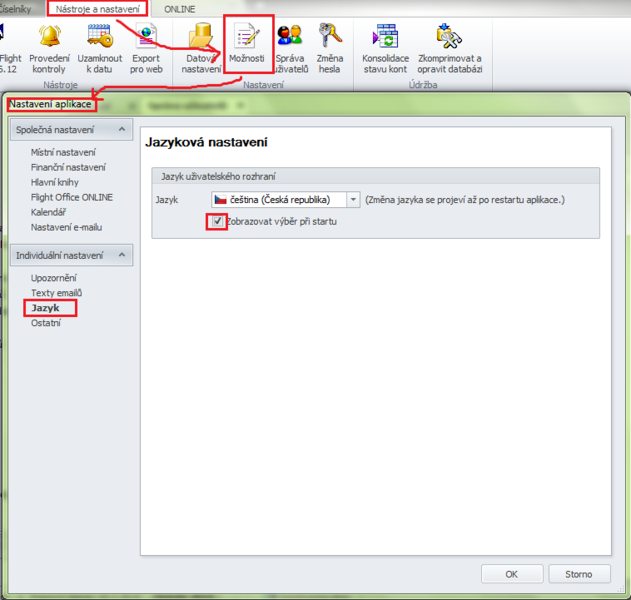Run Konsolidace stavu kont tool
Screen dimensions: 631x600
385,38
